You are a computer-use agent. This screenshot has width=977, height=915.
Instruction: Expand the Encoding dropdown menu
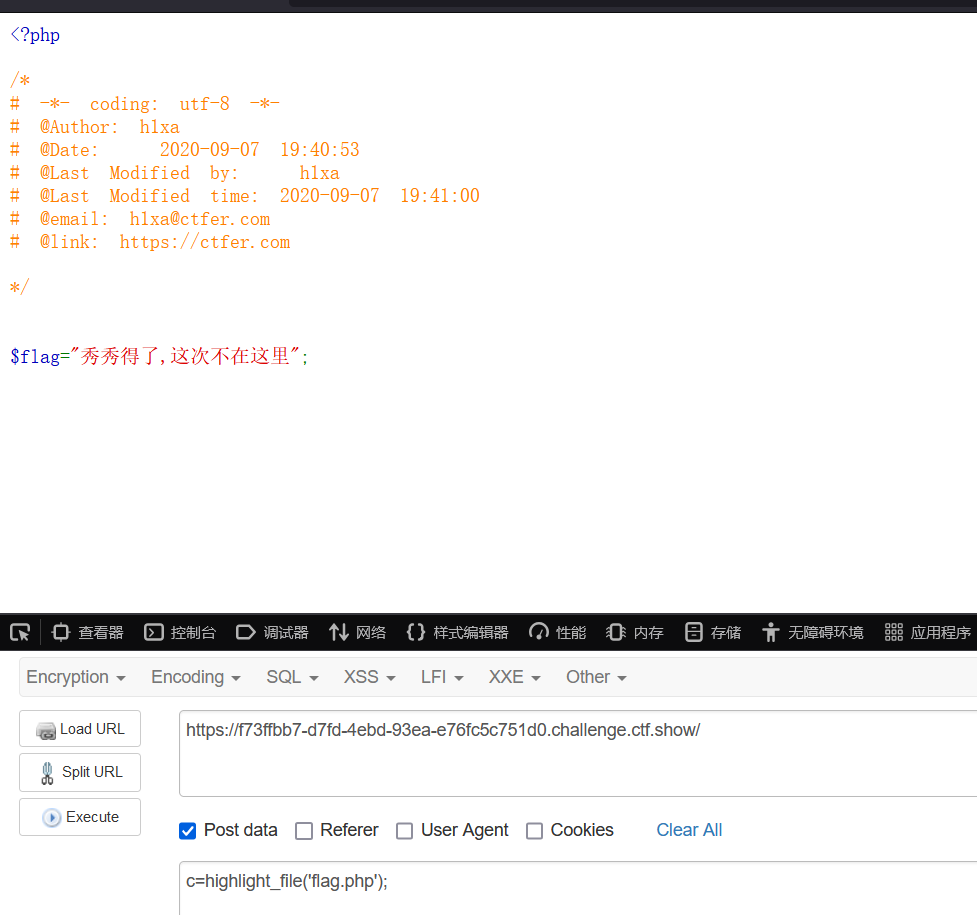pos(196,677)
